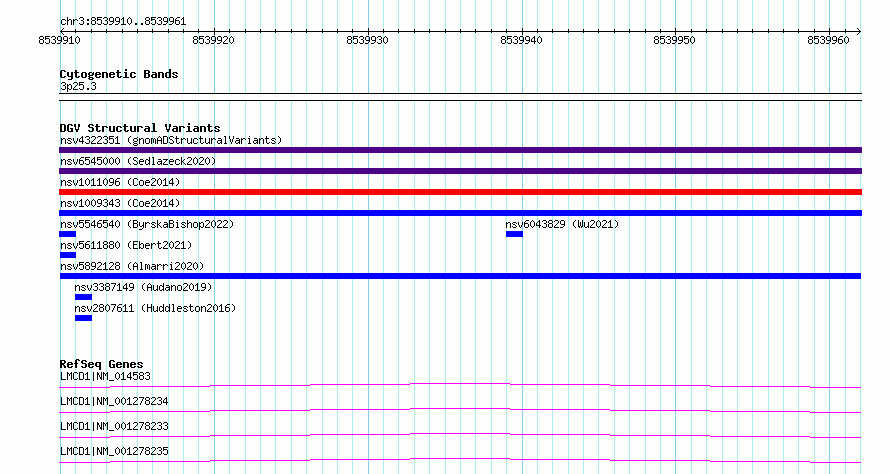Click the nsv1009343 Coe2014 label
The height and width of the screenshot is (474, 890).
click(120, 203)
